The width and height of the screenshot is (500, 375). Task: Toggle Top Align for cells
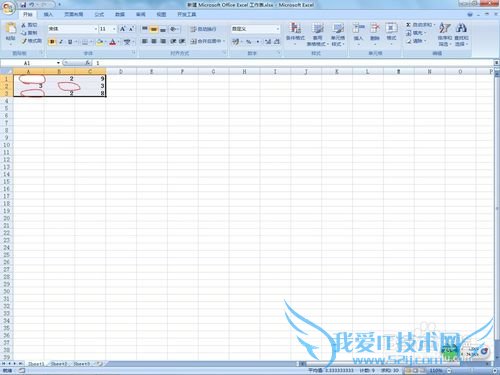tap(145, 29)
